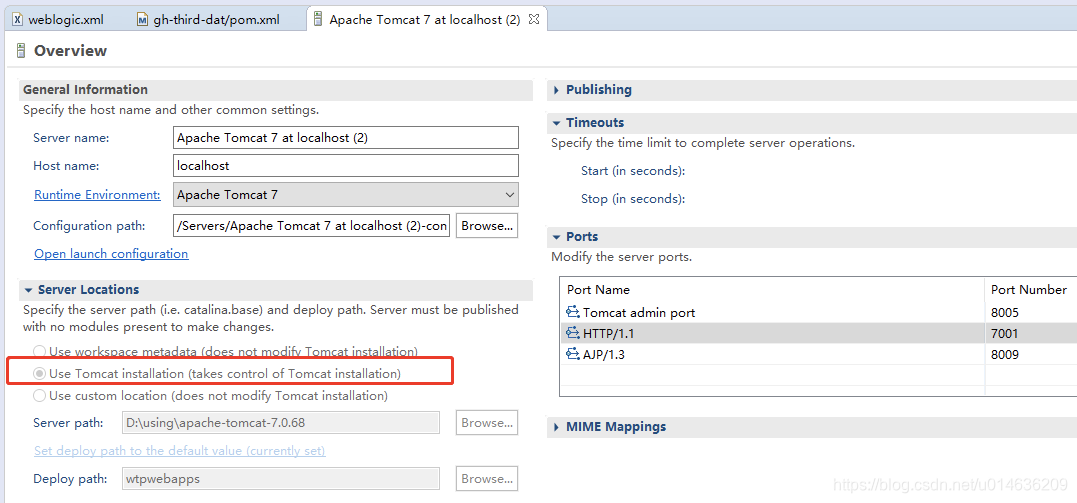This screenshot has width=1077, height=503.
Task: Click the pom.xml Maven file icon
Action: pos(142,19)
